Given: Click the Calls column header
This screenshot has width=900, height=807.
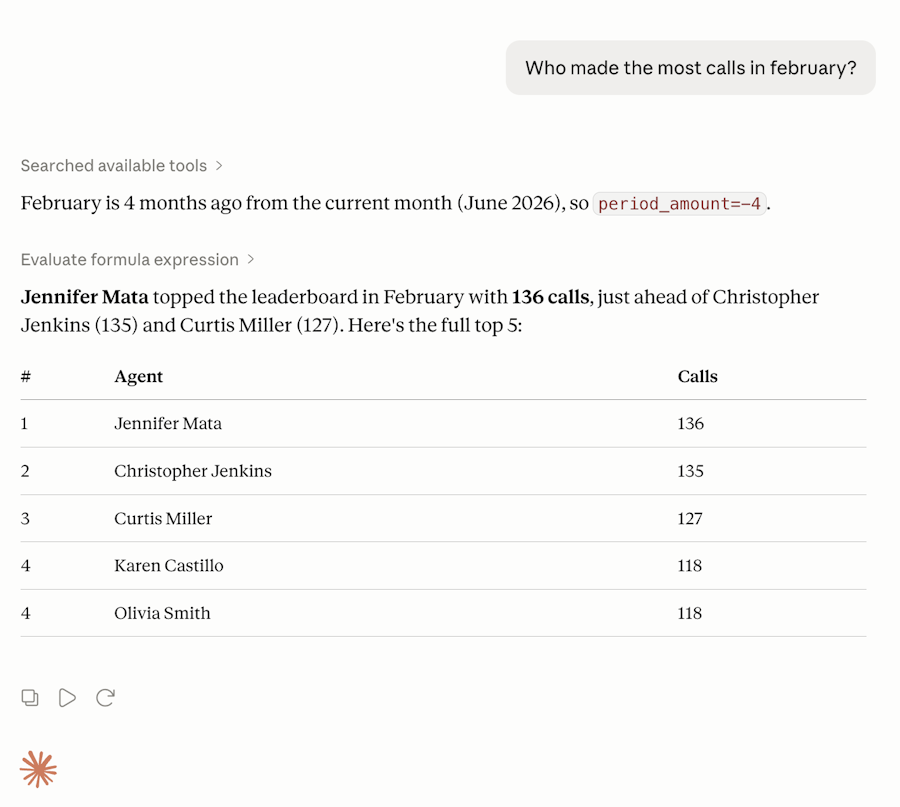Looking at the screenshot, I should (697, 377).
